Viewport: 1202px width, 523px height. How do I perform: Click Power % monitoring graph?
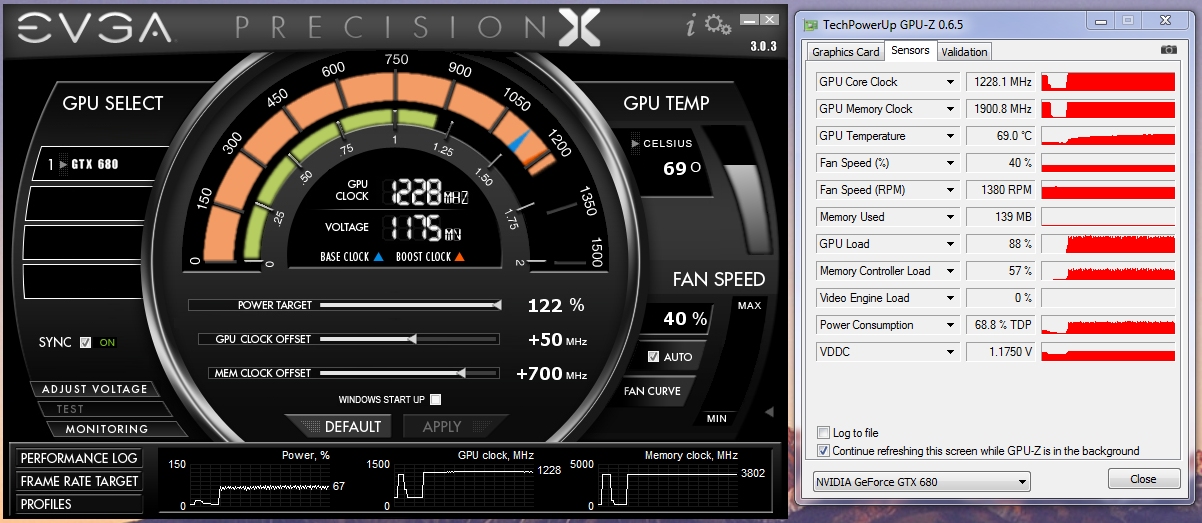[x=261, y=485]
